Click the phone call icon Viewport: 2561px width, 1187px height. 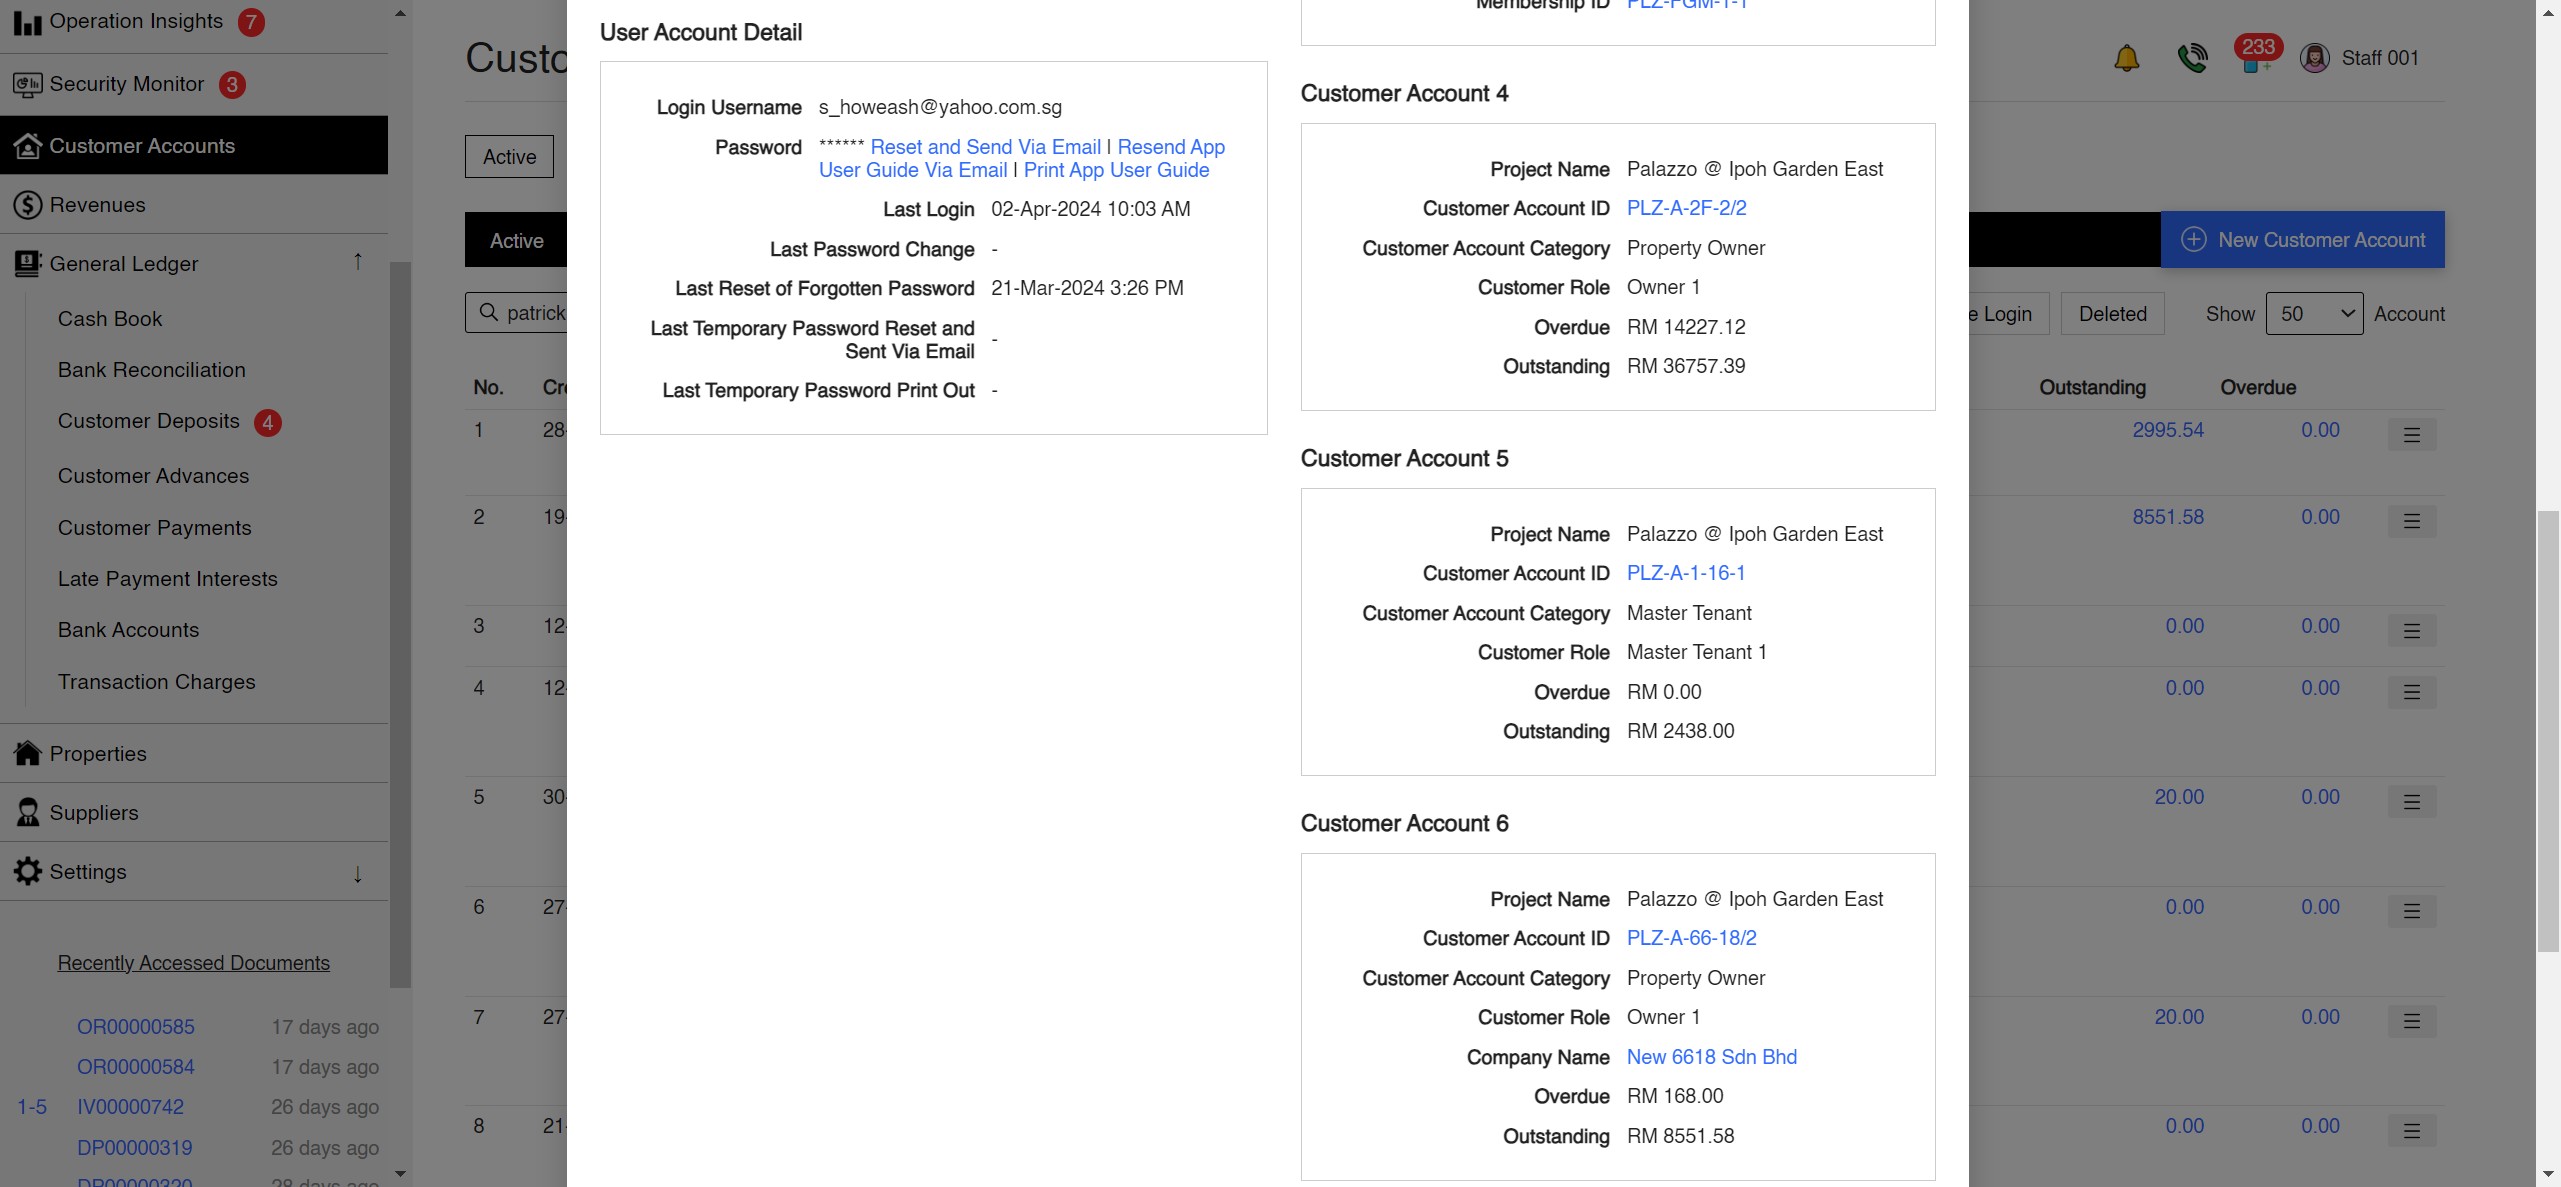[x=2192, y=57]
